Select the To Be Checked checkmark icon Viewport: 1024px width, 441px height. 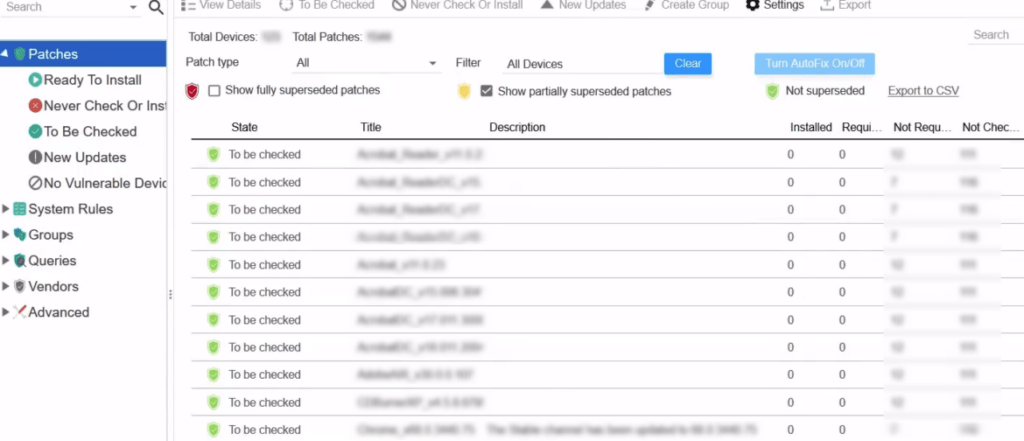pos(35,131)
